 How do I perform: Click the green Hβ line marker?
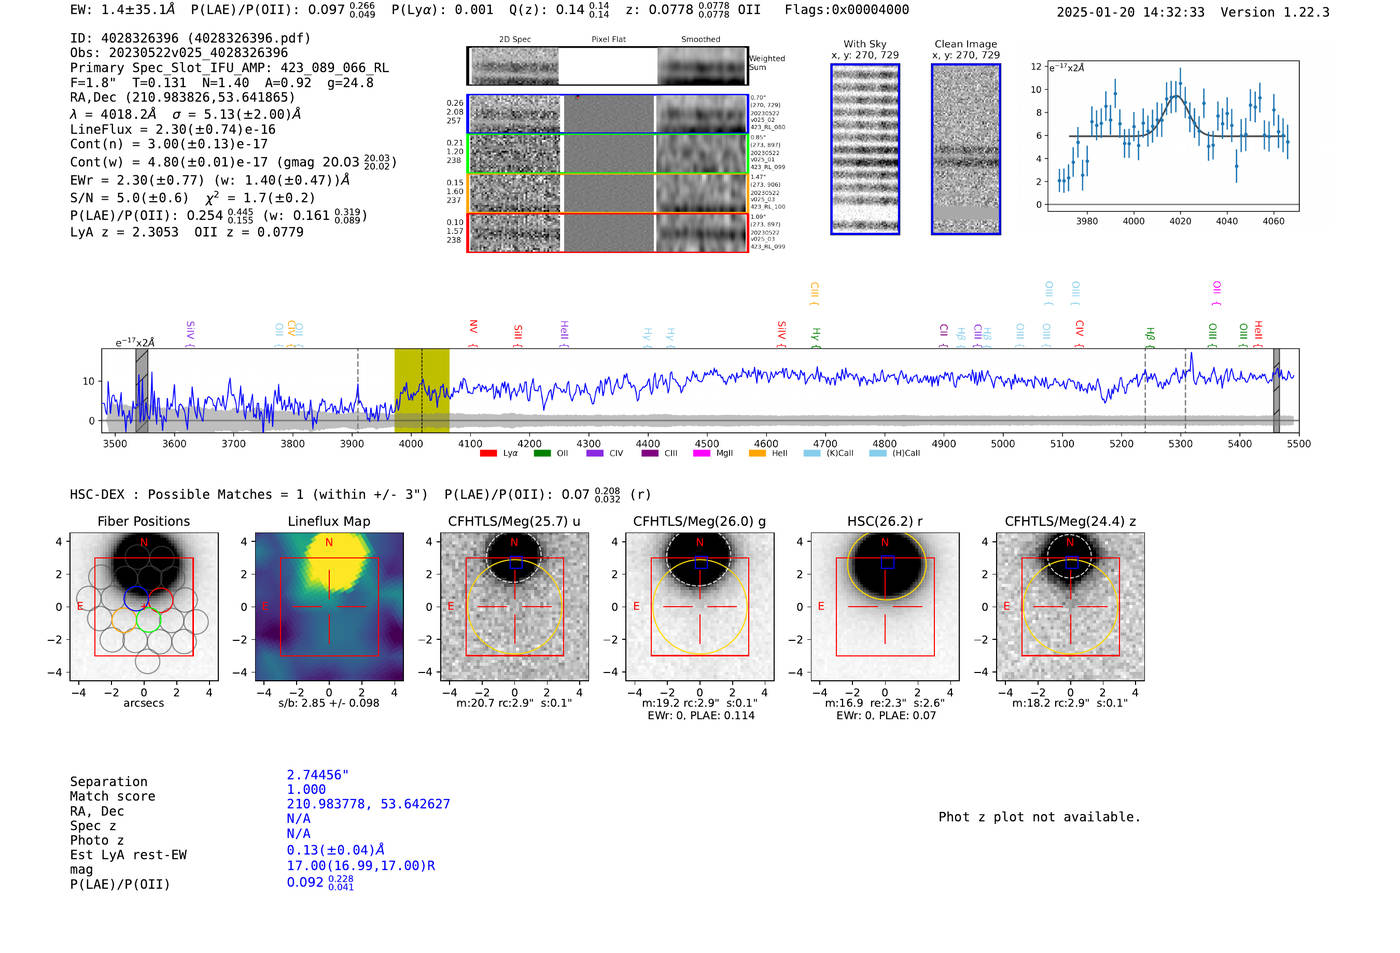(x=1150, y=336)
